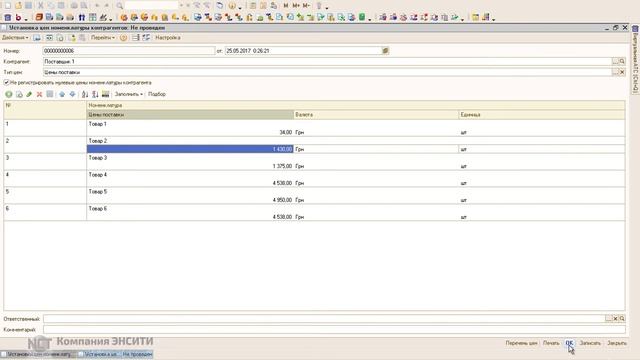The height and width of the screenshot is (360, 640).
Task: Clear the Ответственный field with X icon
Action: click(616, 318)
